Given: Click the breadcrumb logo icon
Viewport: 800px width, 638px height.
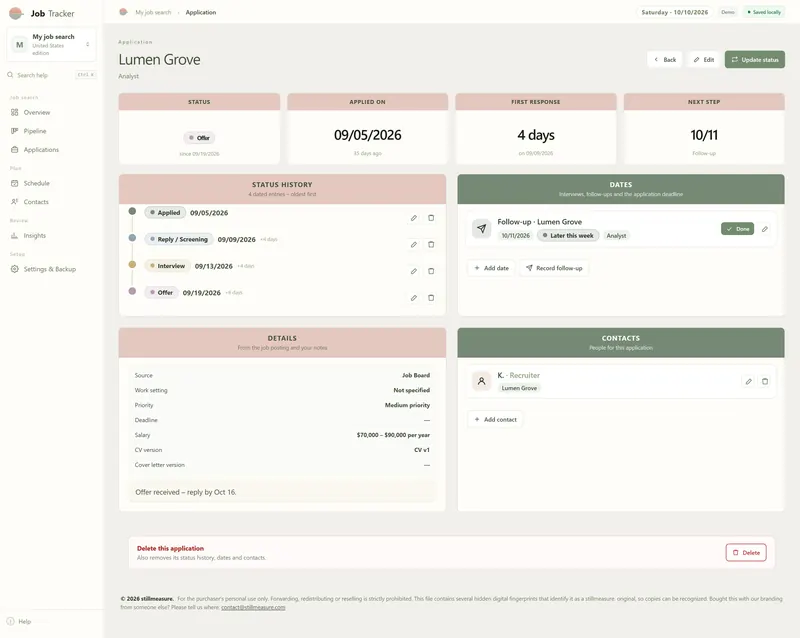Looking at the screenshot, I should click(x=123, y=12).
